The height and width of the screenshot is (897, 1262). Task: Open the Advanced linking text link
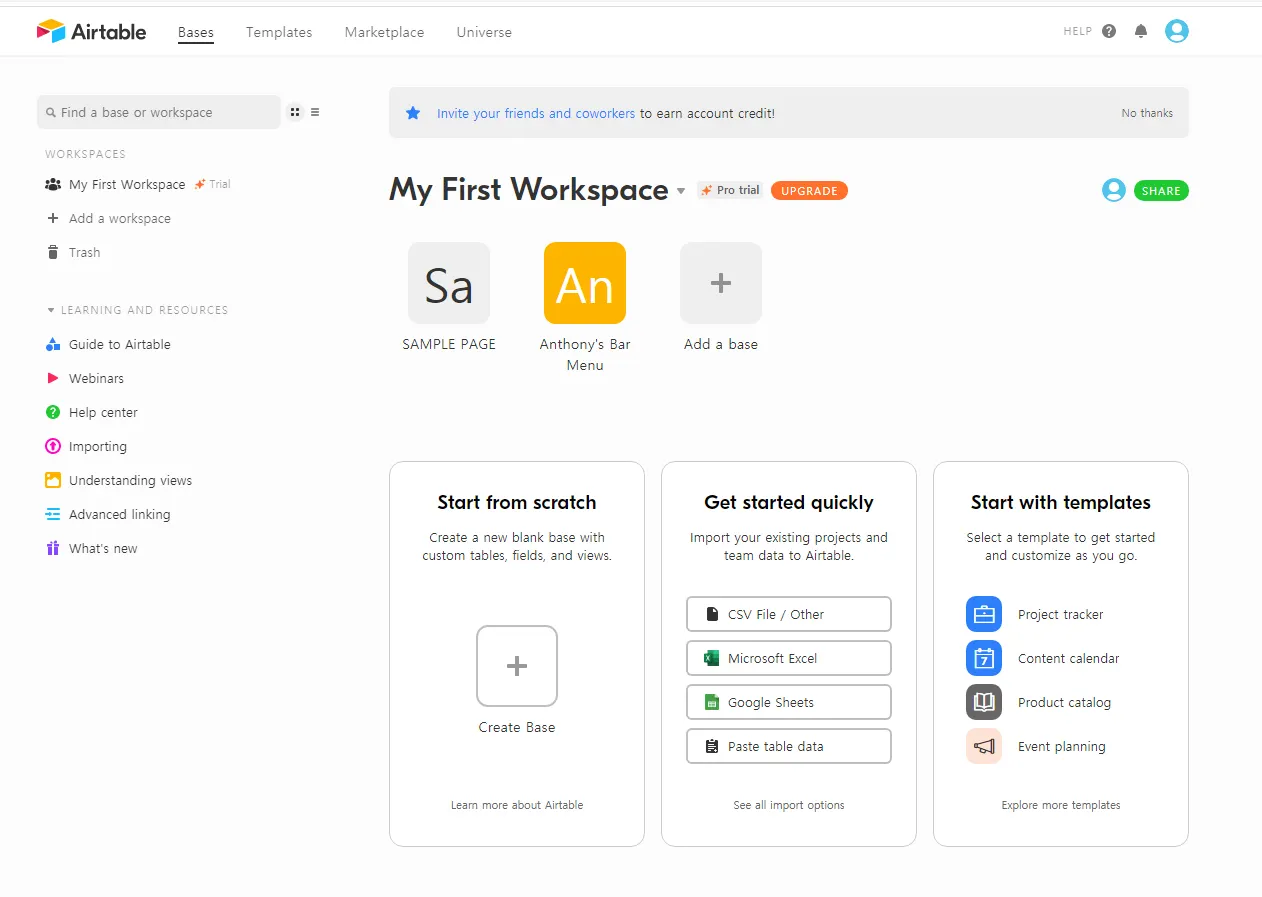pyautogui.click(x=120, y=514)
